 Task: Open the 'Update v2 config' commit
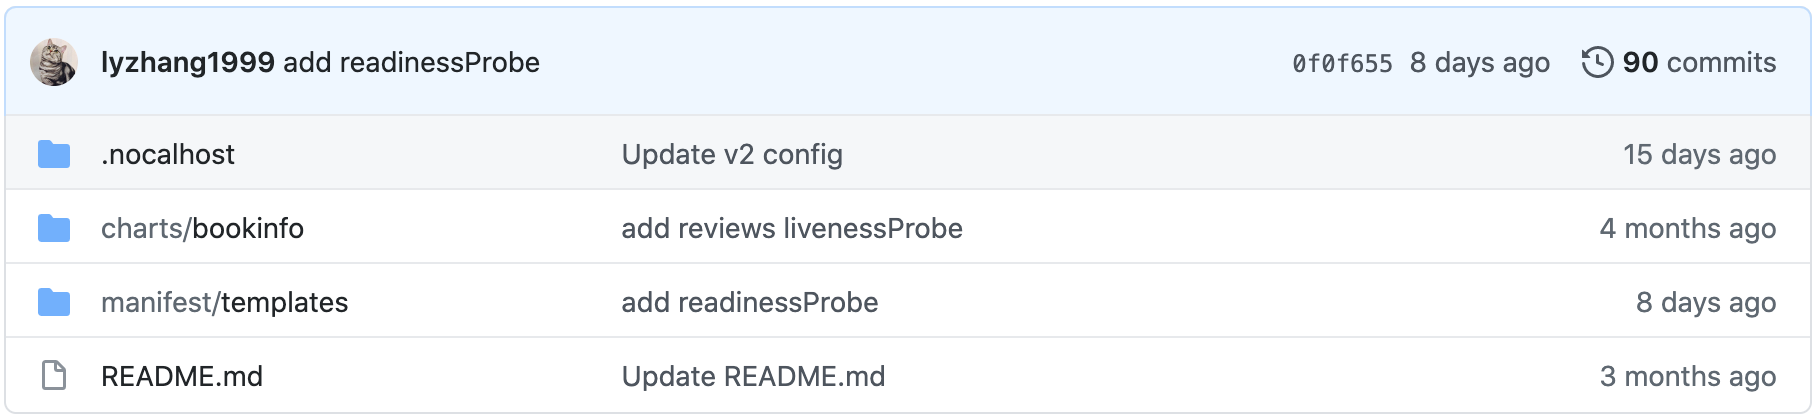(731, 154)
